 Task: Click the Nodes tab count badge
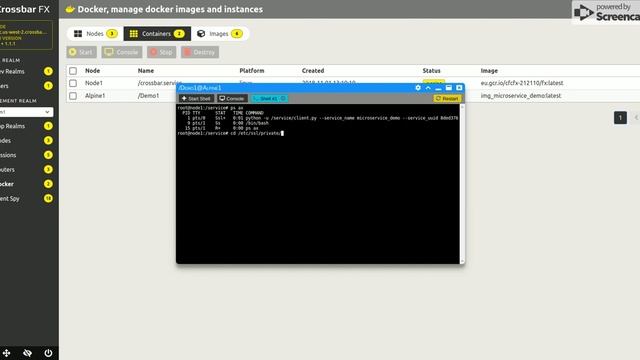(112, 33)
